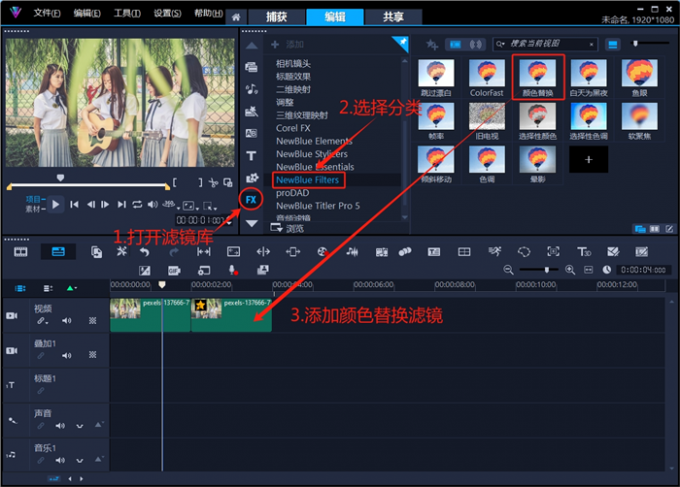Add to favorites star icon
This screenshot has width=680, height=487.
[432, 44]
